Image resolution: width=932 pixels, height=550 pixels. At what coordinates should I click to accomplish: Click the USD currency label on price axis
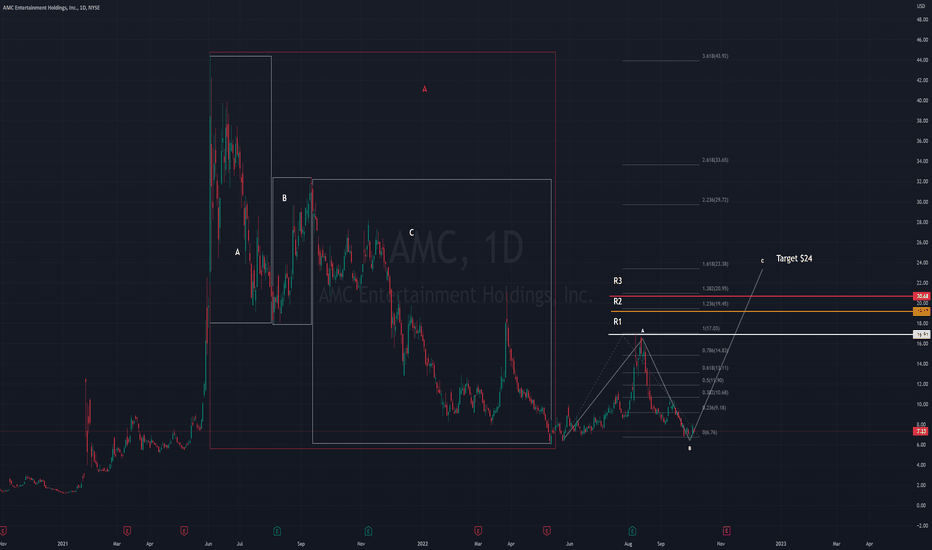921,7
